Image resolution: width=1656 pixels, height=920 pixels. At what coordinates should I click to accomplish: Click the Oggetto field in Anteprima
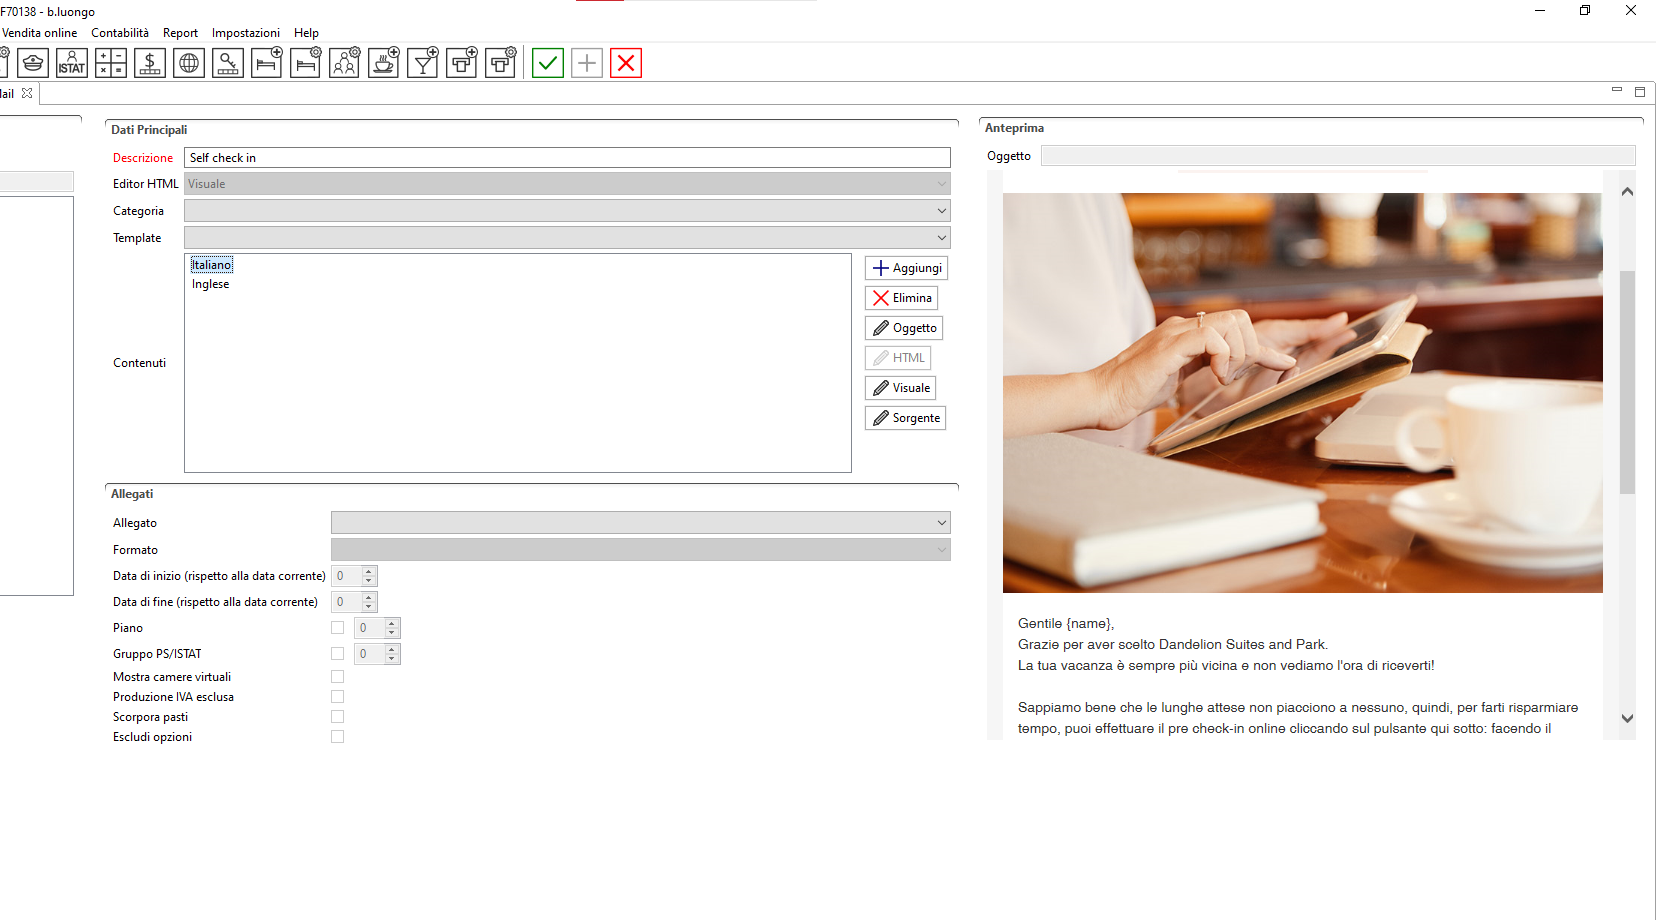pyautogui.click(x=1338, y=156)
